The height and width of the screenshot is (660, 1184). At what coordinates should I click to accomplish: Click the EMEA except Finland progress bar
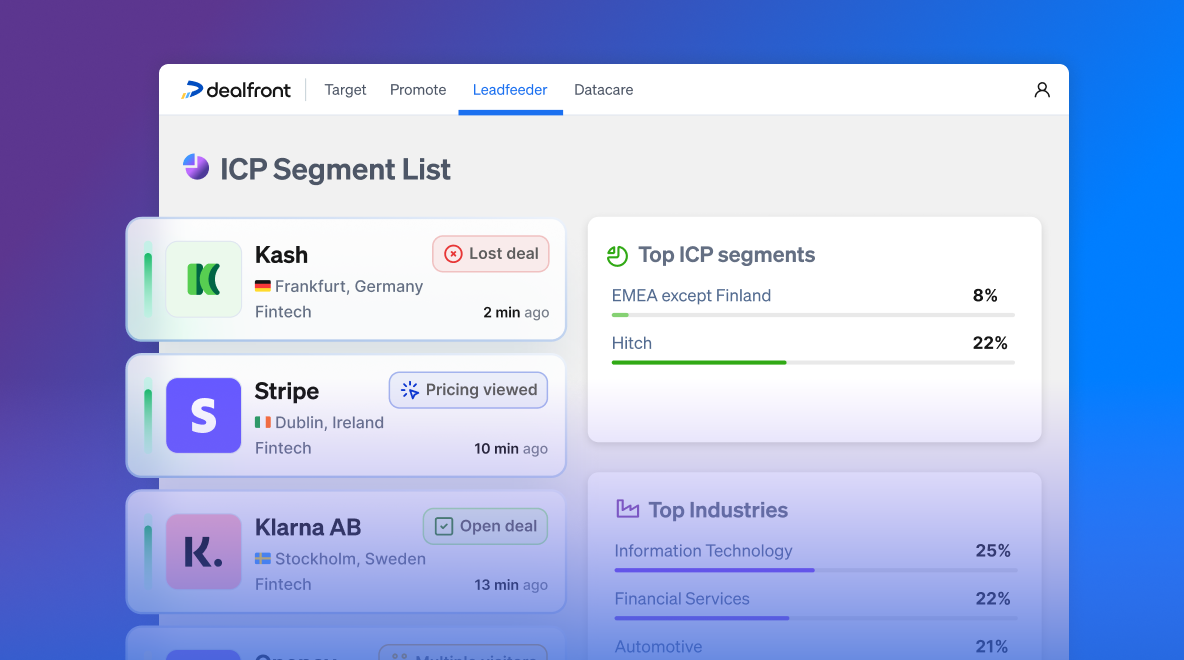click(812, 315)
